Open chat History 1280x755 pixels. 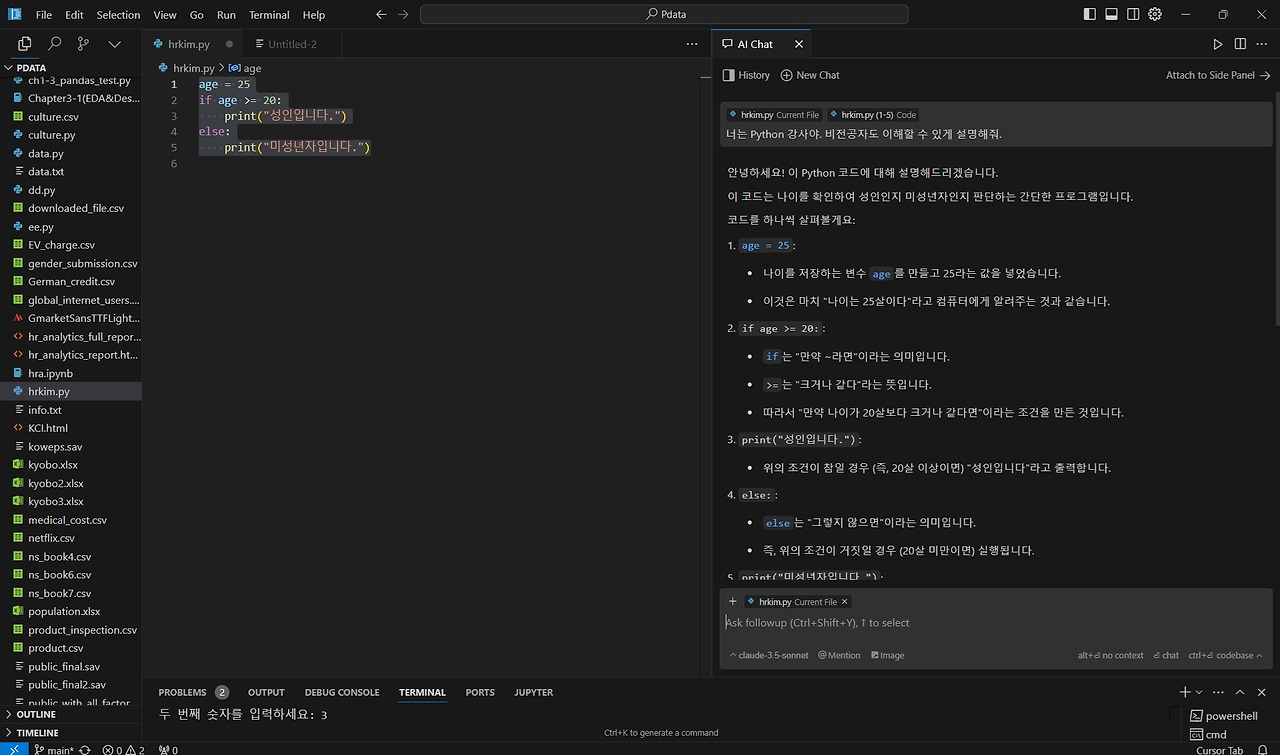coord(746,75)
